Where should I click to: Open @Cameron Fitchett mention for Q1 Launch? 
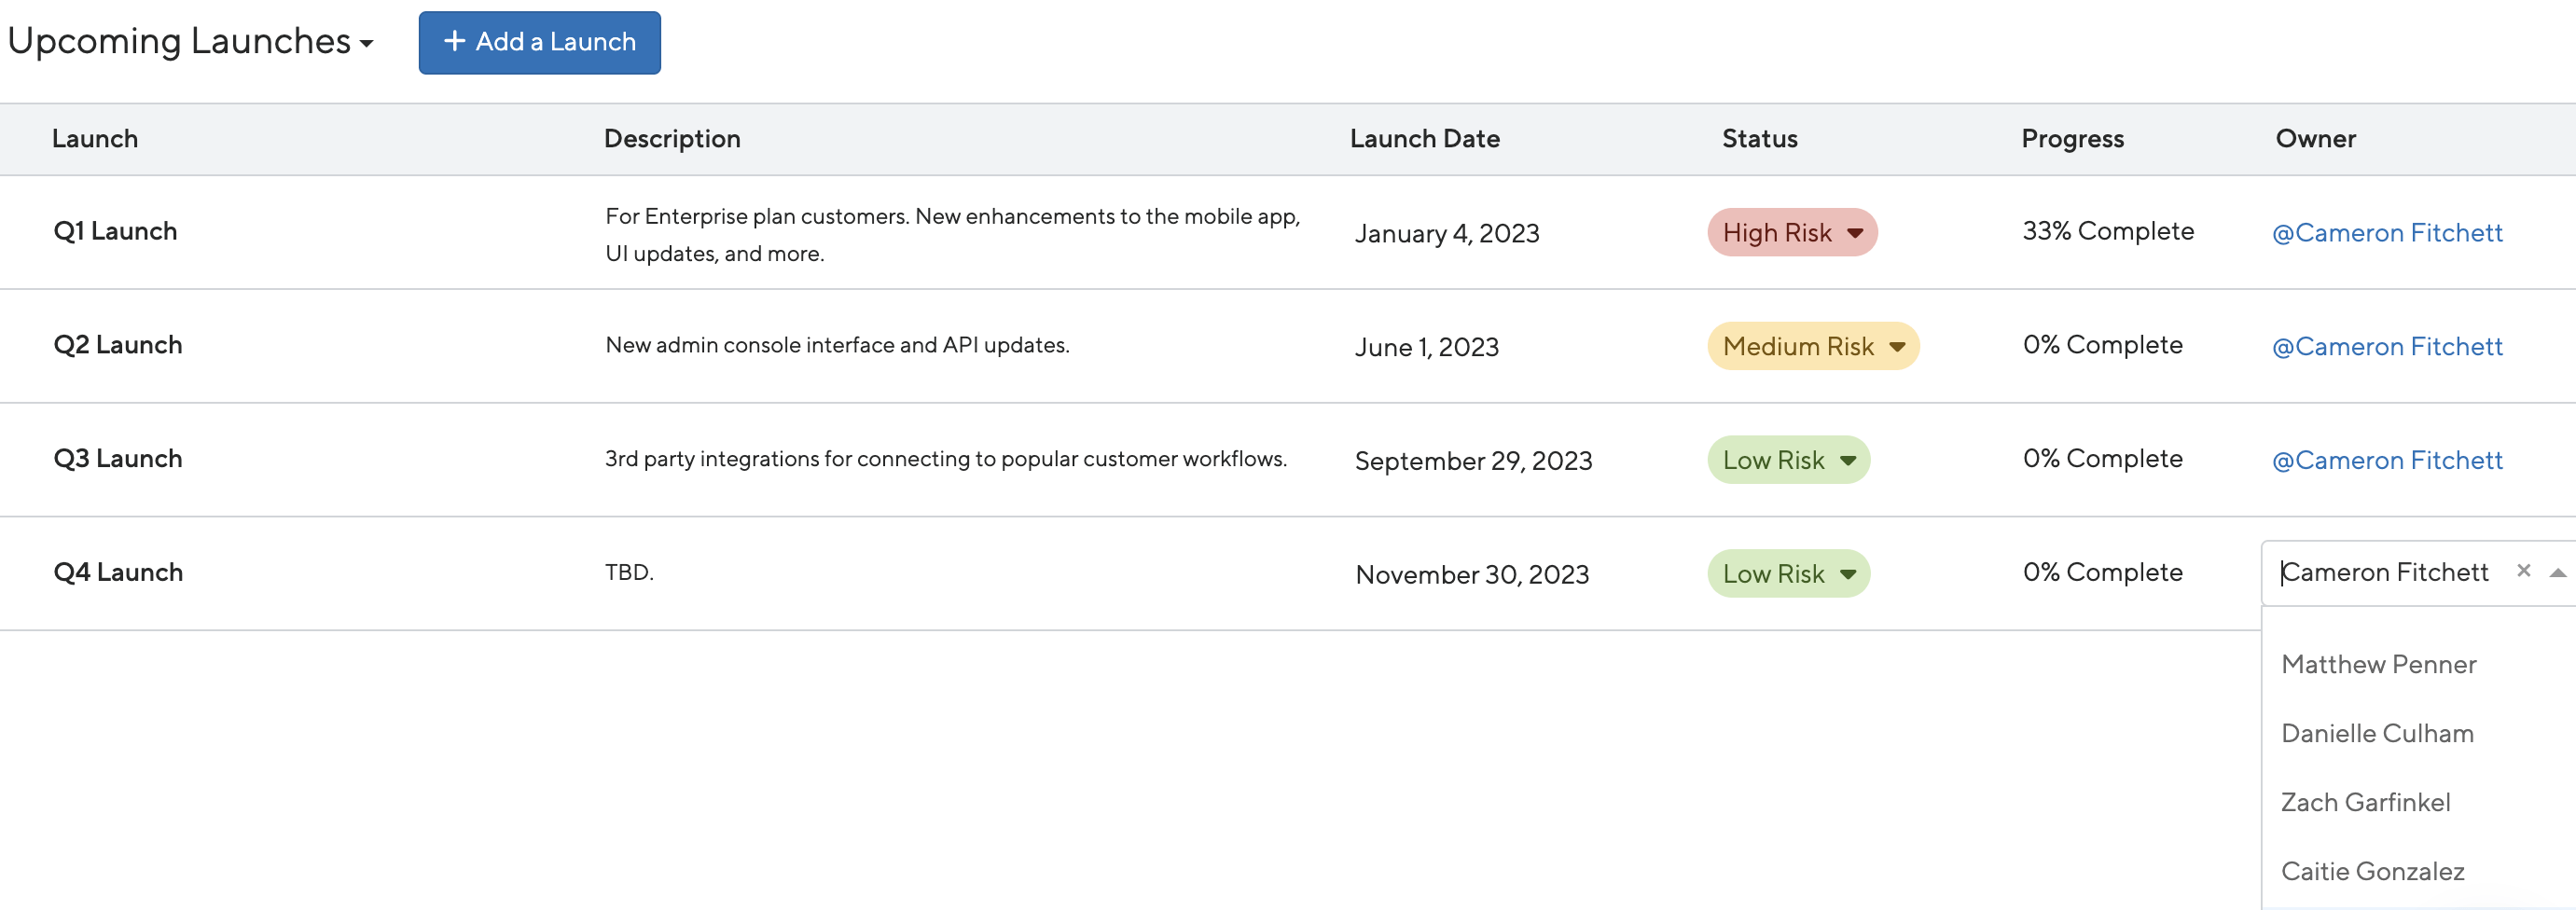2386,232
